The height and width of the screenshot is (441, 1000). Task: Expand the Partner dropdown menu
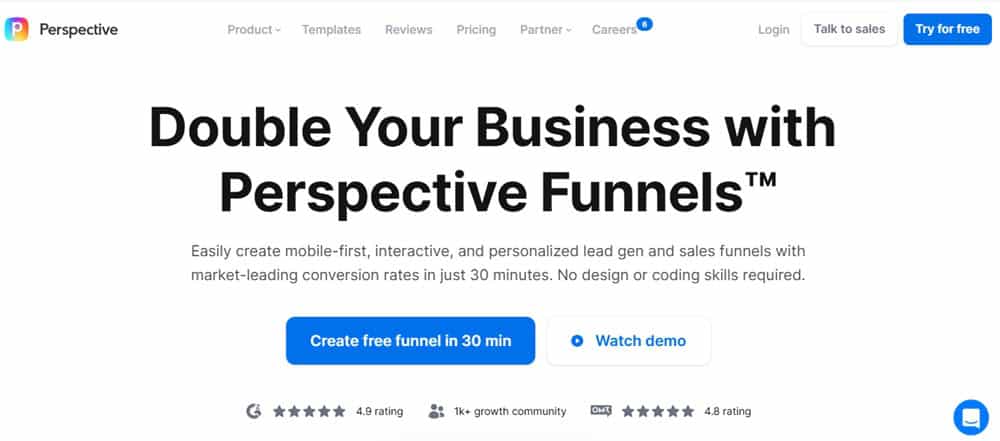(546, 29)
